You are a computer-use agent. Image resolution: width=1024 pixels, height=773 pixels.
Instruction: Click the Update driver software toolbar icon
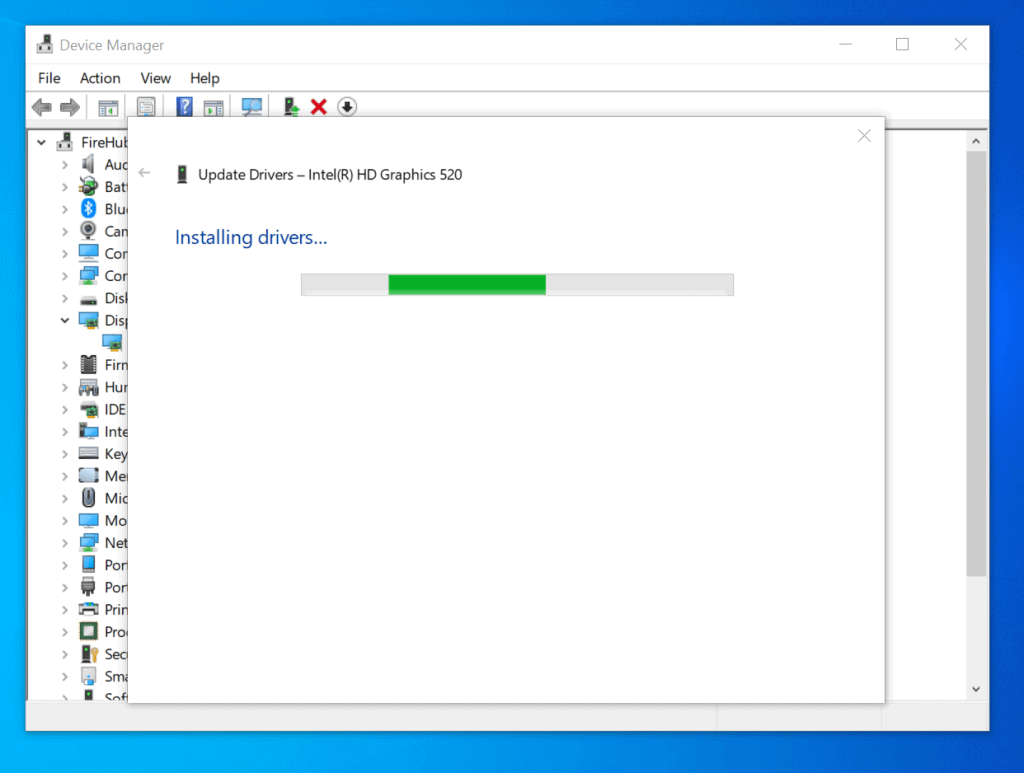click(291, 106)
